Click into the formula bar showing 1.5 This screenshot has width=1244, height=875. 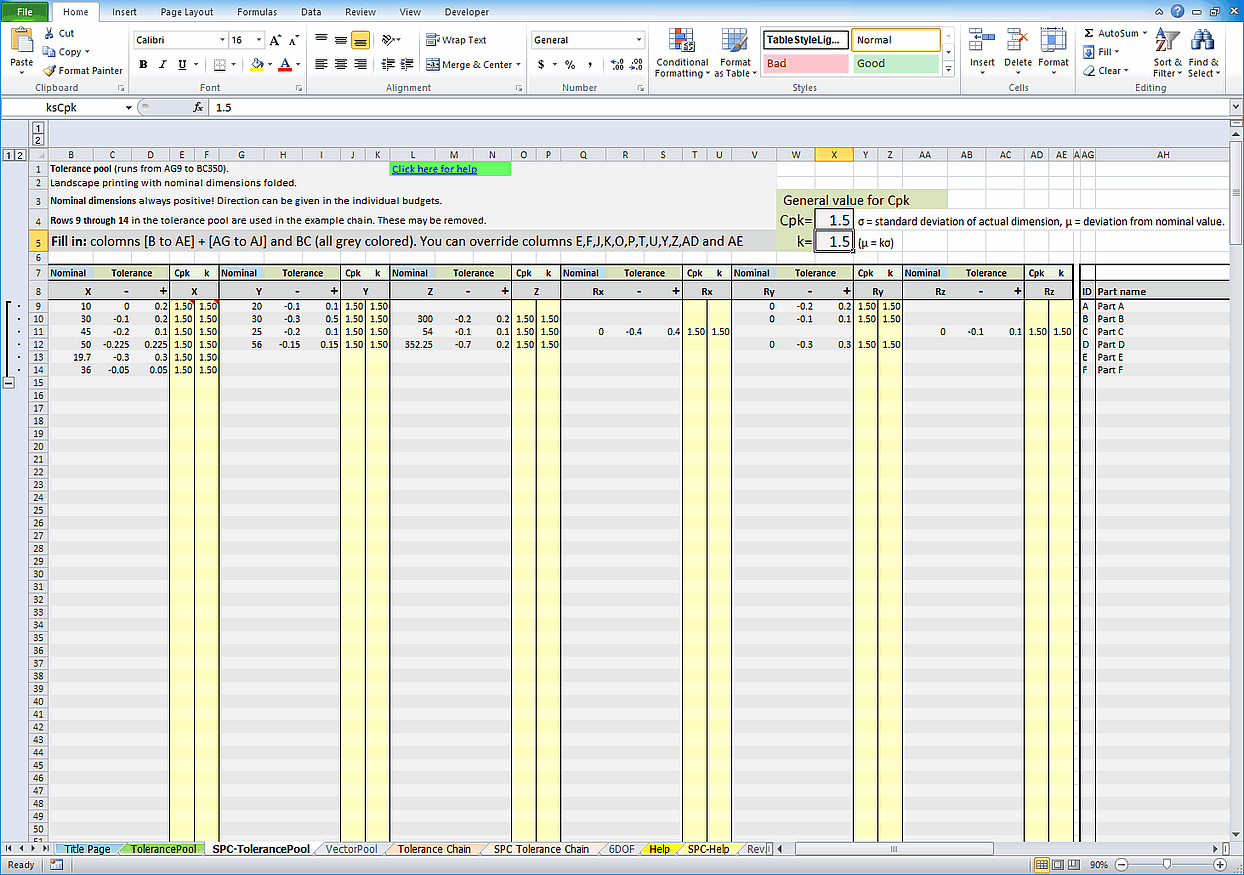tap(719, 107)
